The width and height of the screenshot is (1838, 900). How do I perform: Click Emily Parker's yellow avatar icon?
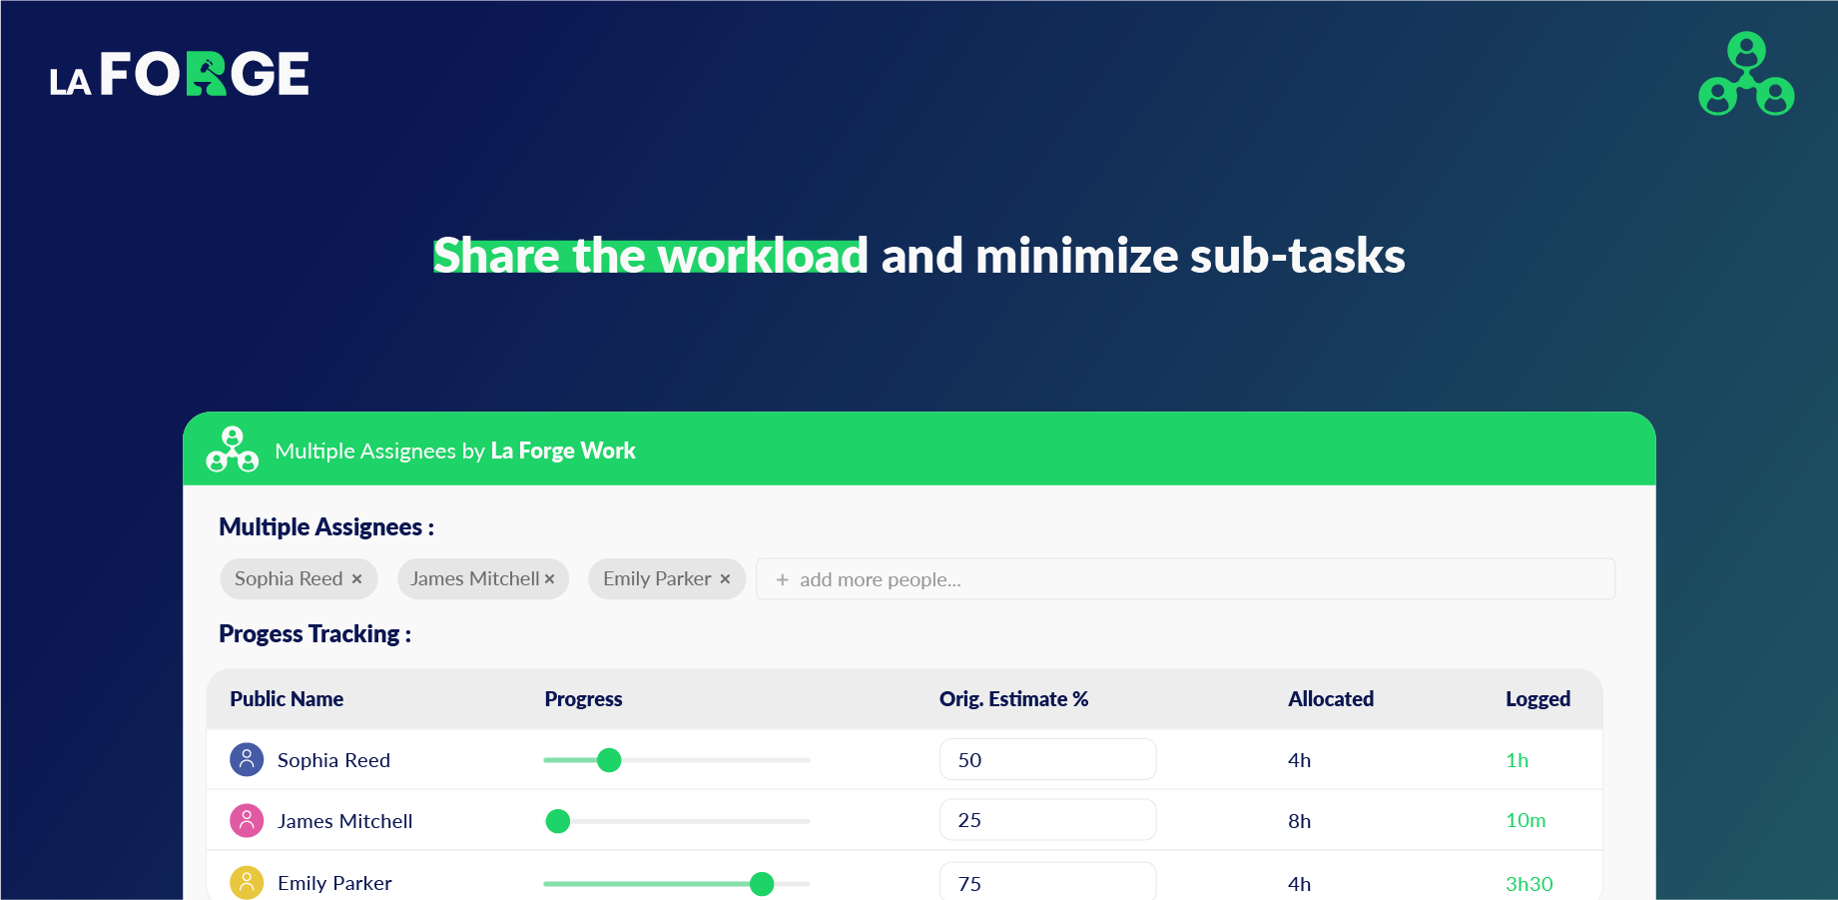246,883
